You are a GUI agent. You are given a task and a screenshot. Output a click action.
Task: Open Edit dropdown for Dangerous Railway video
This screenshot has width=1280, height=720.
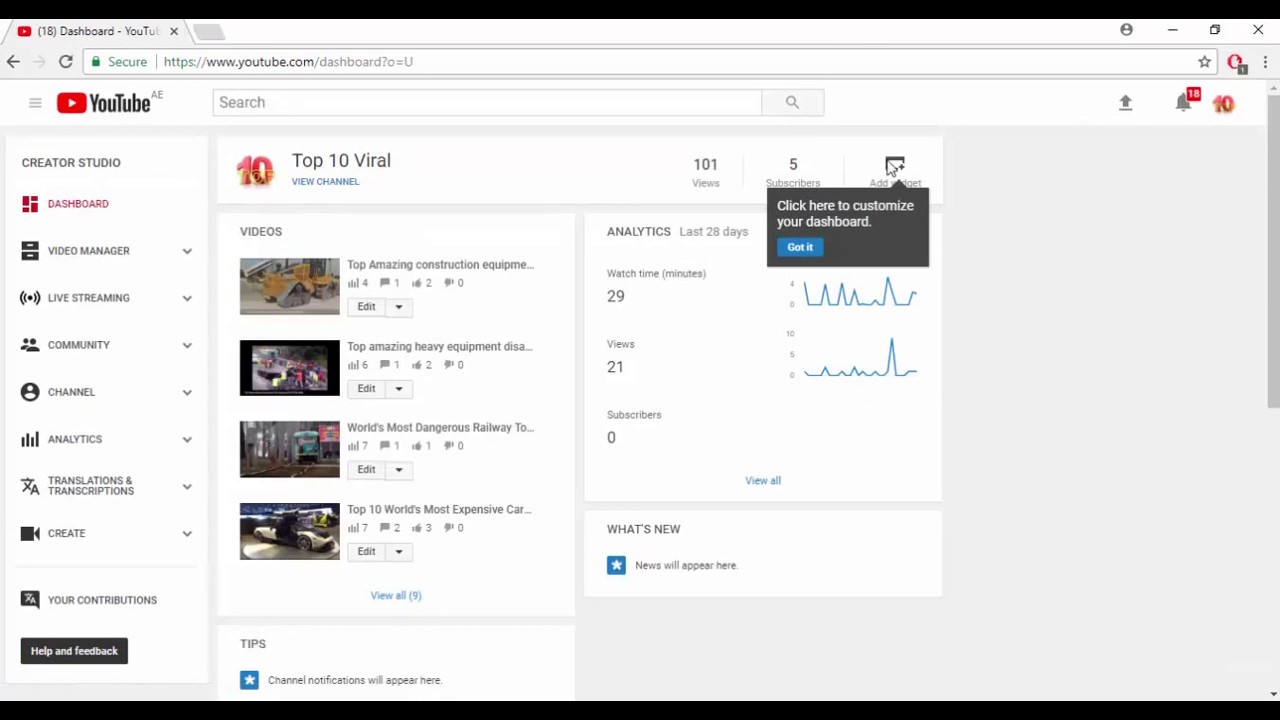[x=398, y=470]
